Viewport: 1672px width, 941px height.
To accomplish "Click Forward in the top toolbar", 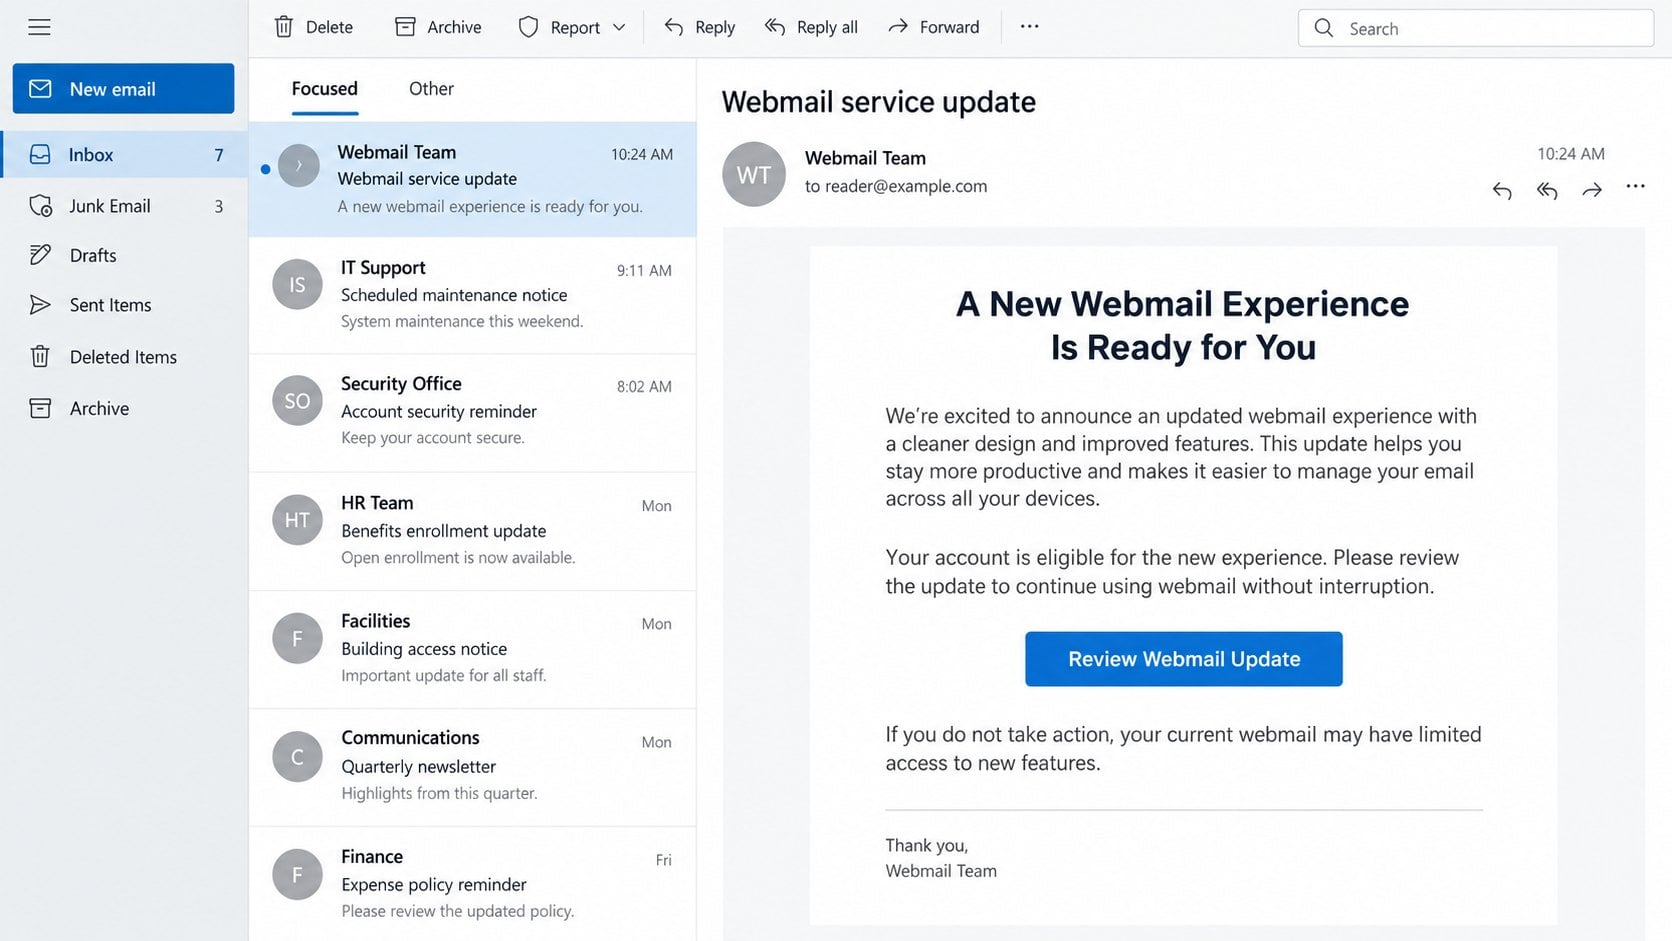I will 934,27.
